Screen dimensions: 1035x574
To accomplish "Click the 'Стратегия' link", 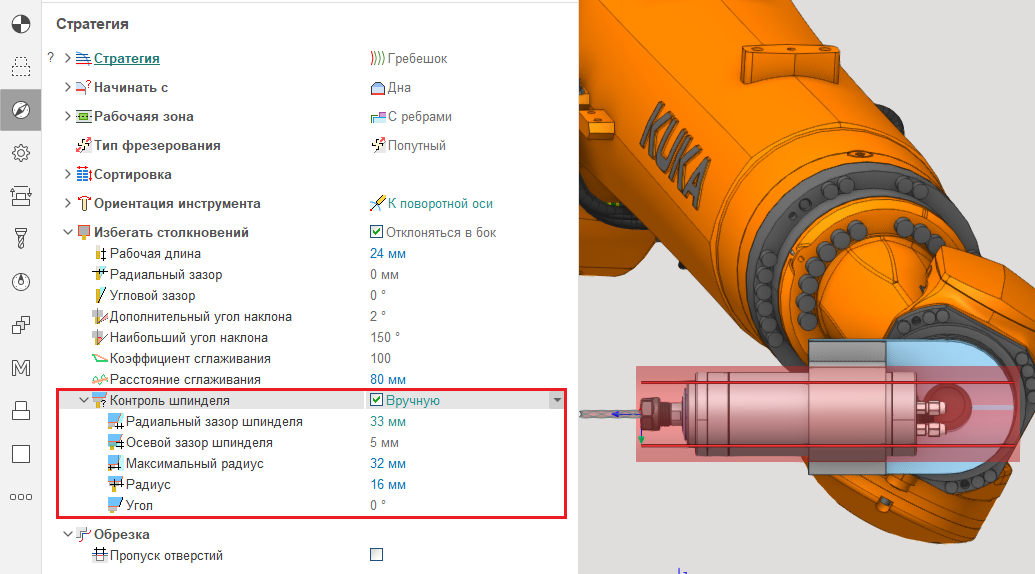I will pos(127,59).
